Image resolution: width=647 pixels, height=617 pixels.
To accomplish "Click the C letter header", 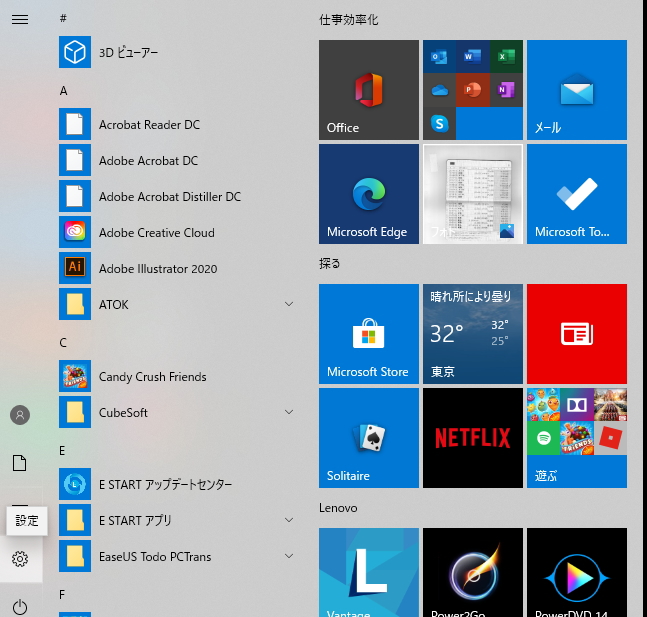I will (x=63, y=343).
